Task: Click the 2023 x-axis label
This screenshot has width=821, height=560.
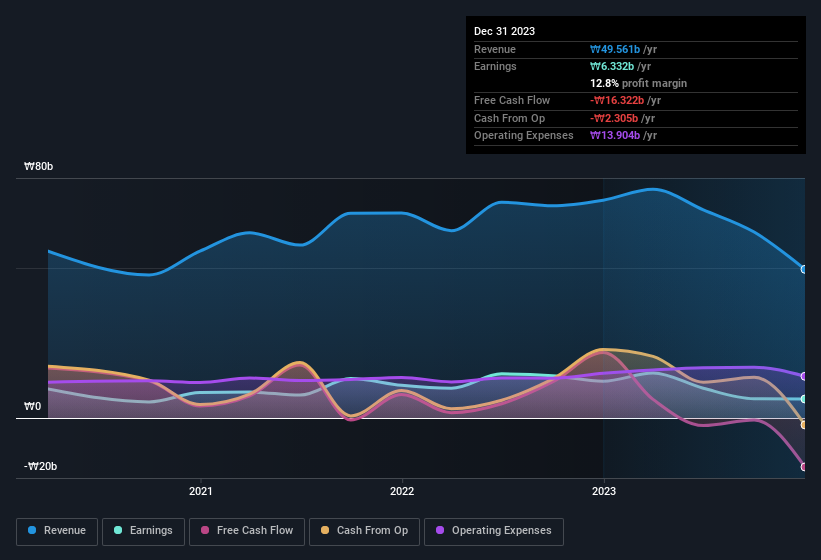Action: click(604, 491)
